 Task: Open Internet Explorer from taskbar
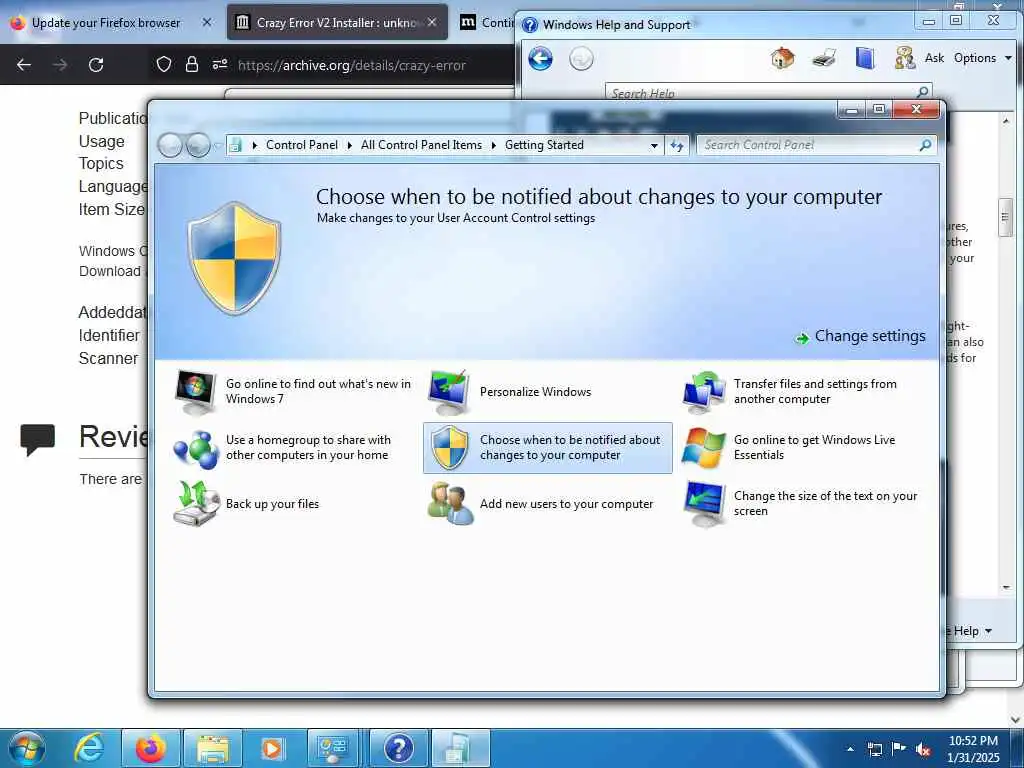click(89, 748)
